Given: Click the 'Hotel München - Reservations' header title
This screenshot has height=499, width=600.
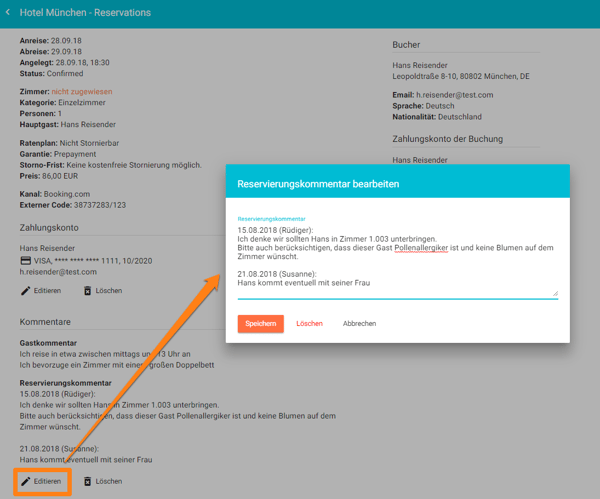Looking at the screenshot, I should click(x=85, y=13).
